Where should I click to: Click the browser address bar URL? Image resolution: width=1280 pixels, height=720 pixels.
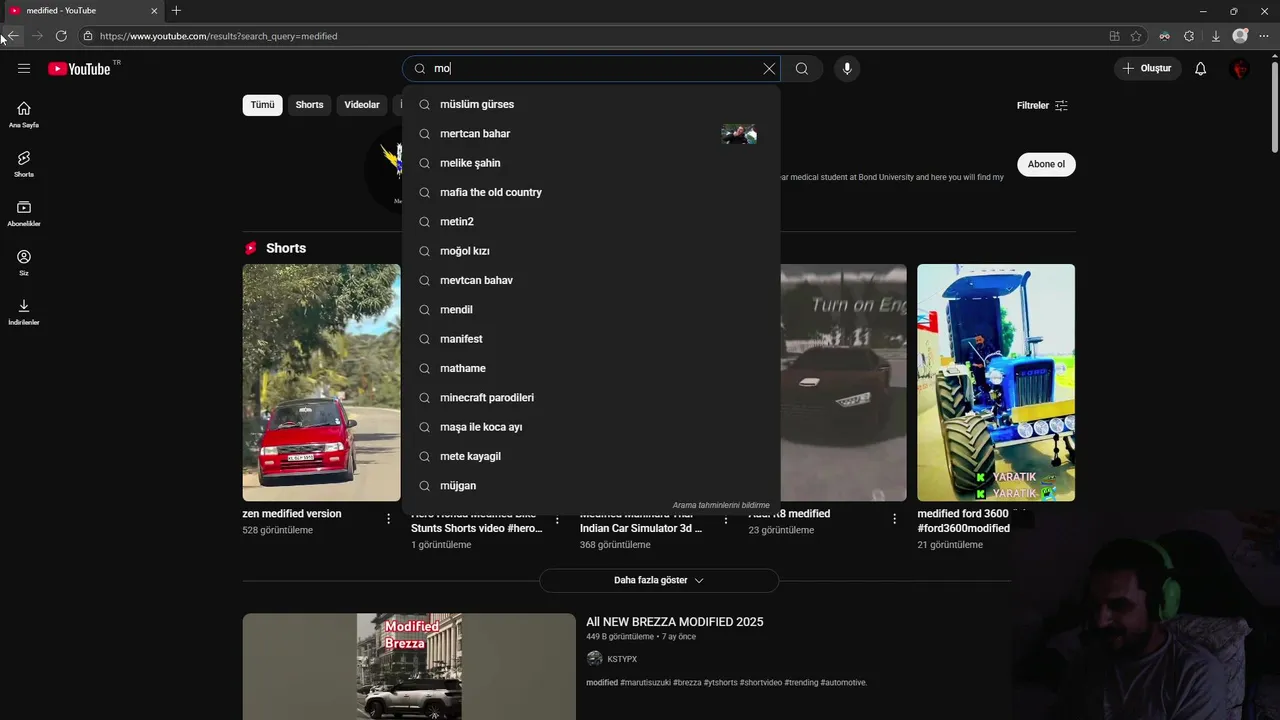[x=218, y=36]
